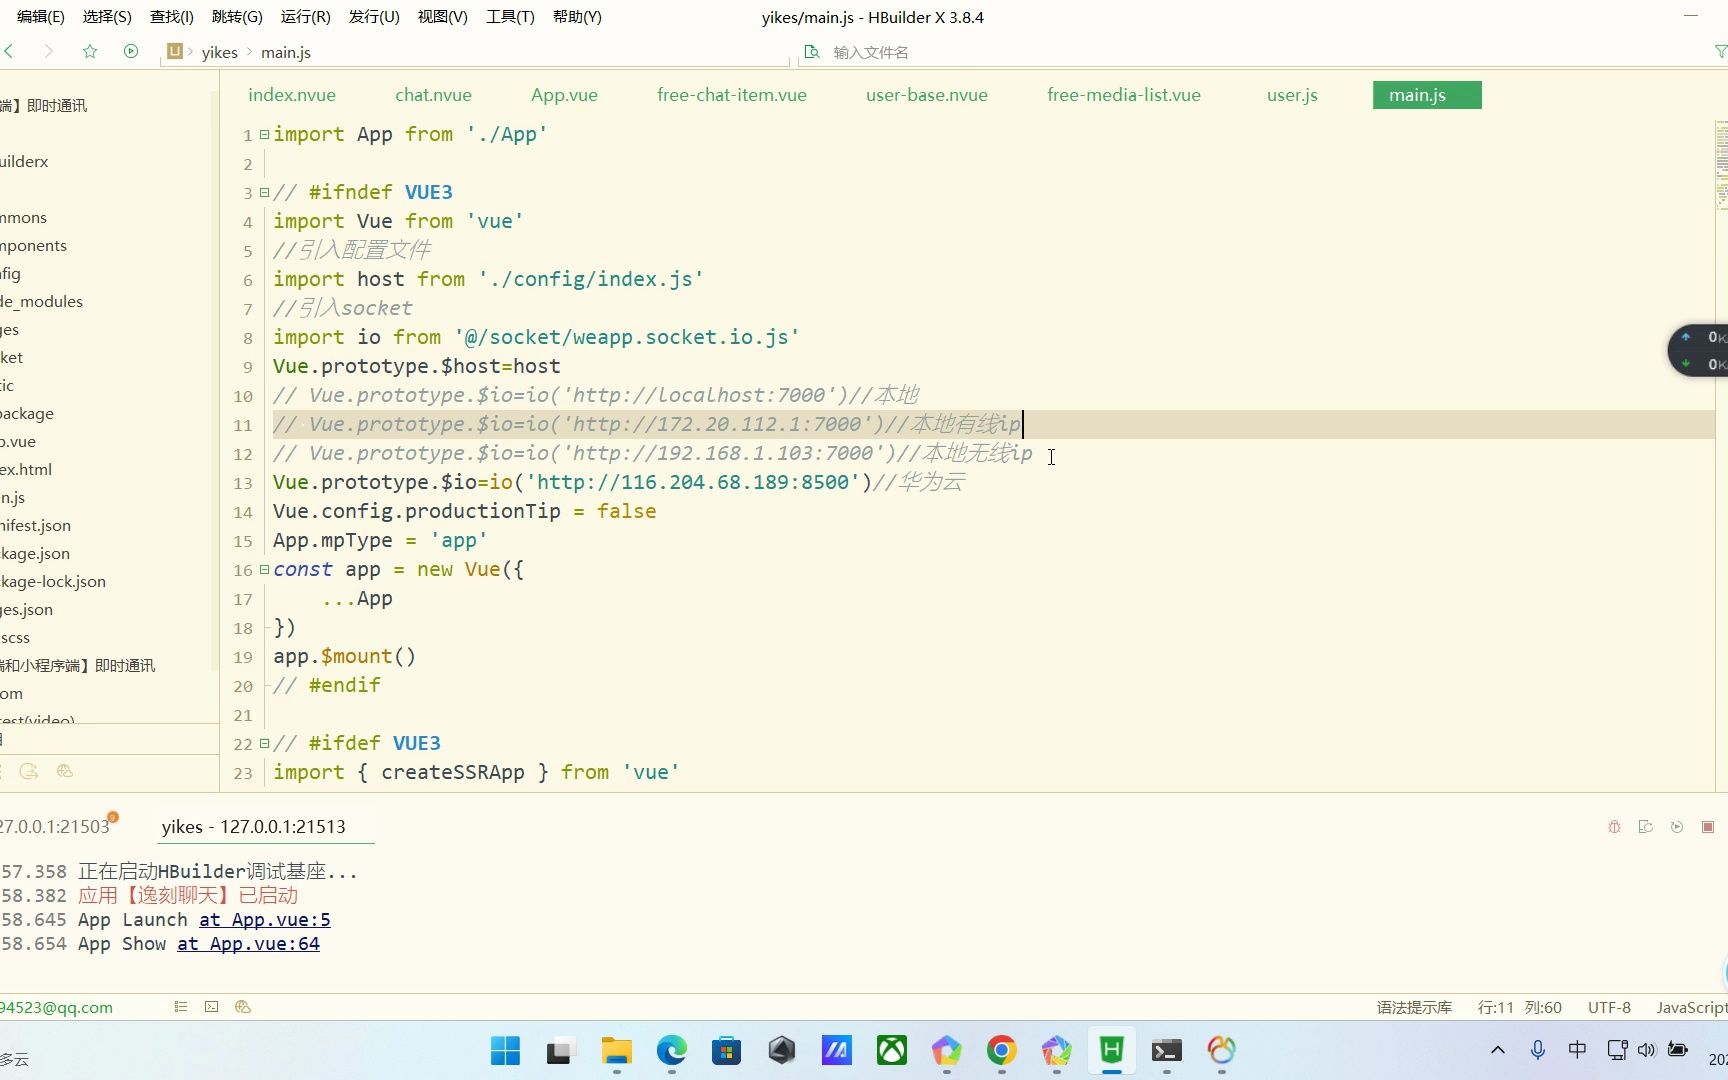
Task: Open Microsoft Store from the taskbar
Action: pos(727,1051)
